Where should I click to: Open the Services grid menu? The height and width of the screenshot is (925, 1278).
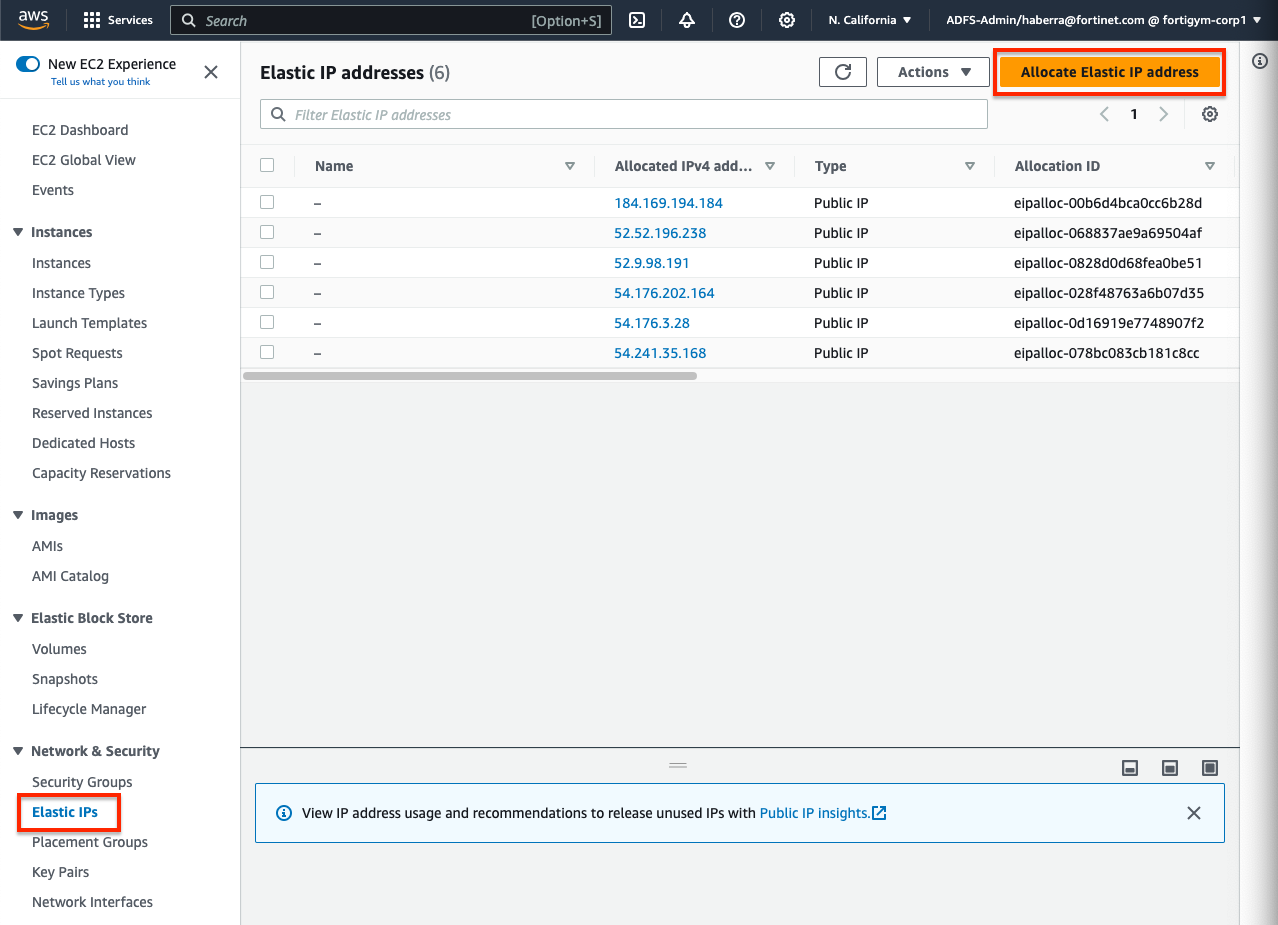(x=118, y=20)
